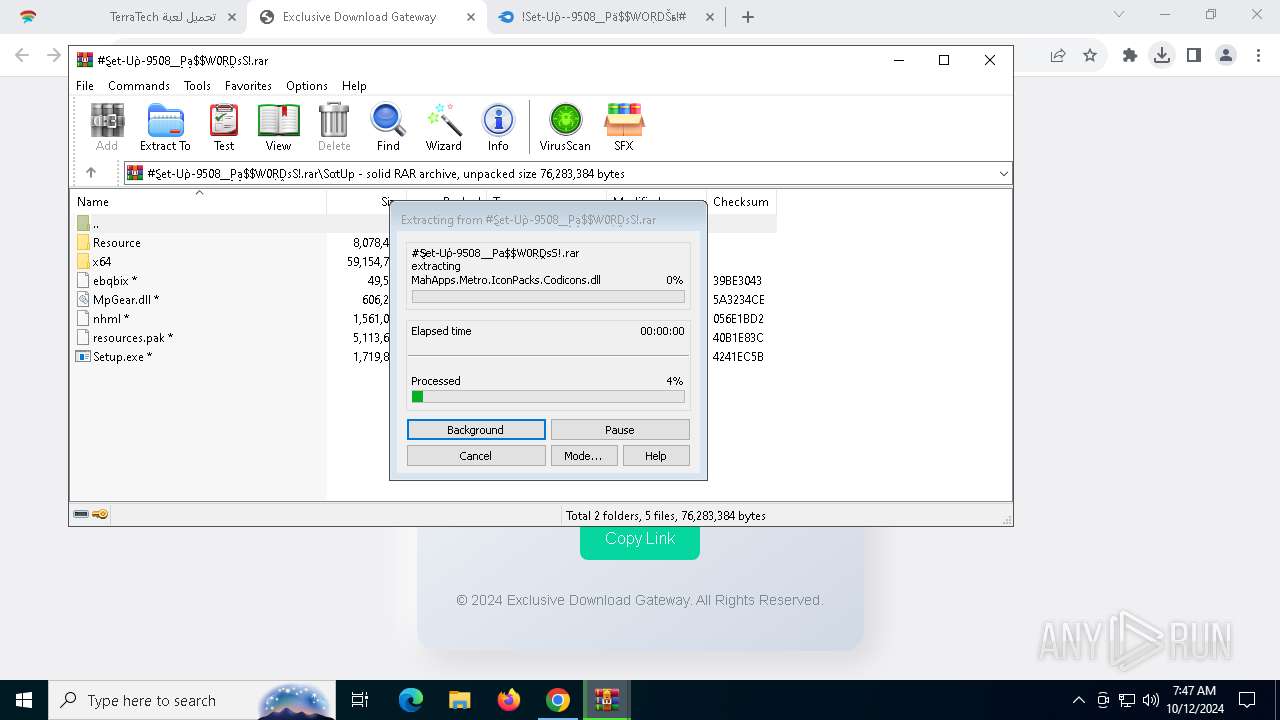This screenshot has width=1280, height=720.
Task: Switch to the !Set-Up--9508 browser tab
Action: click(x=607, y=17)
